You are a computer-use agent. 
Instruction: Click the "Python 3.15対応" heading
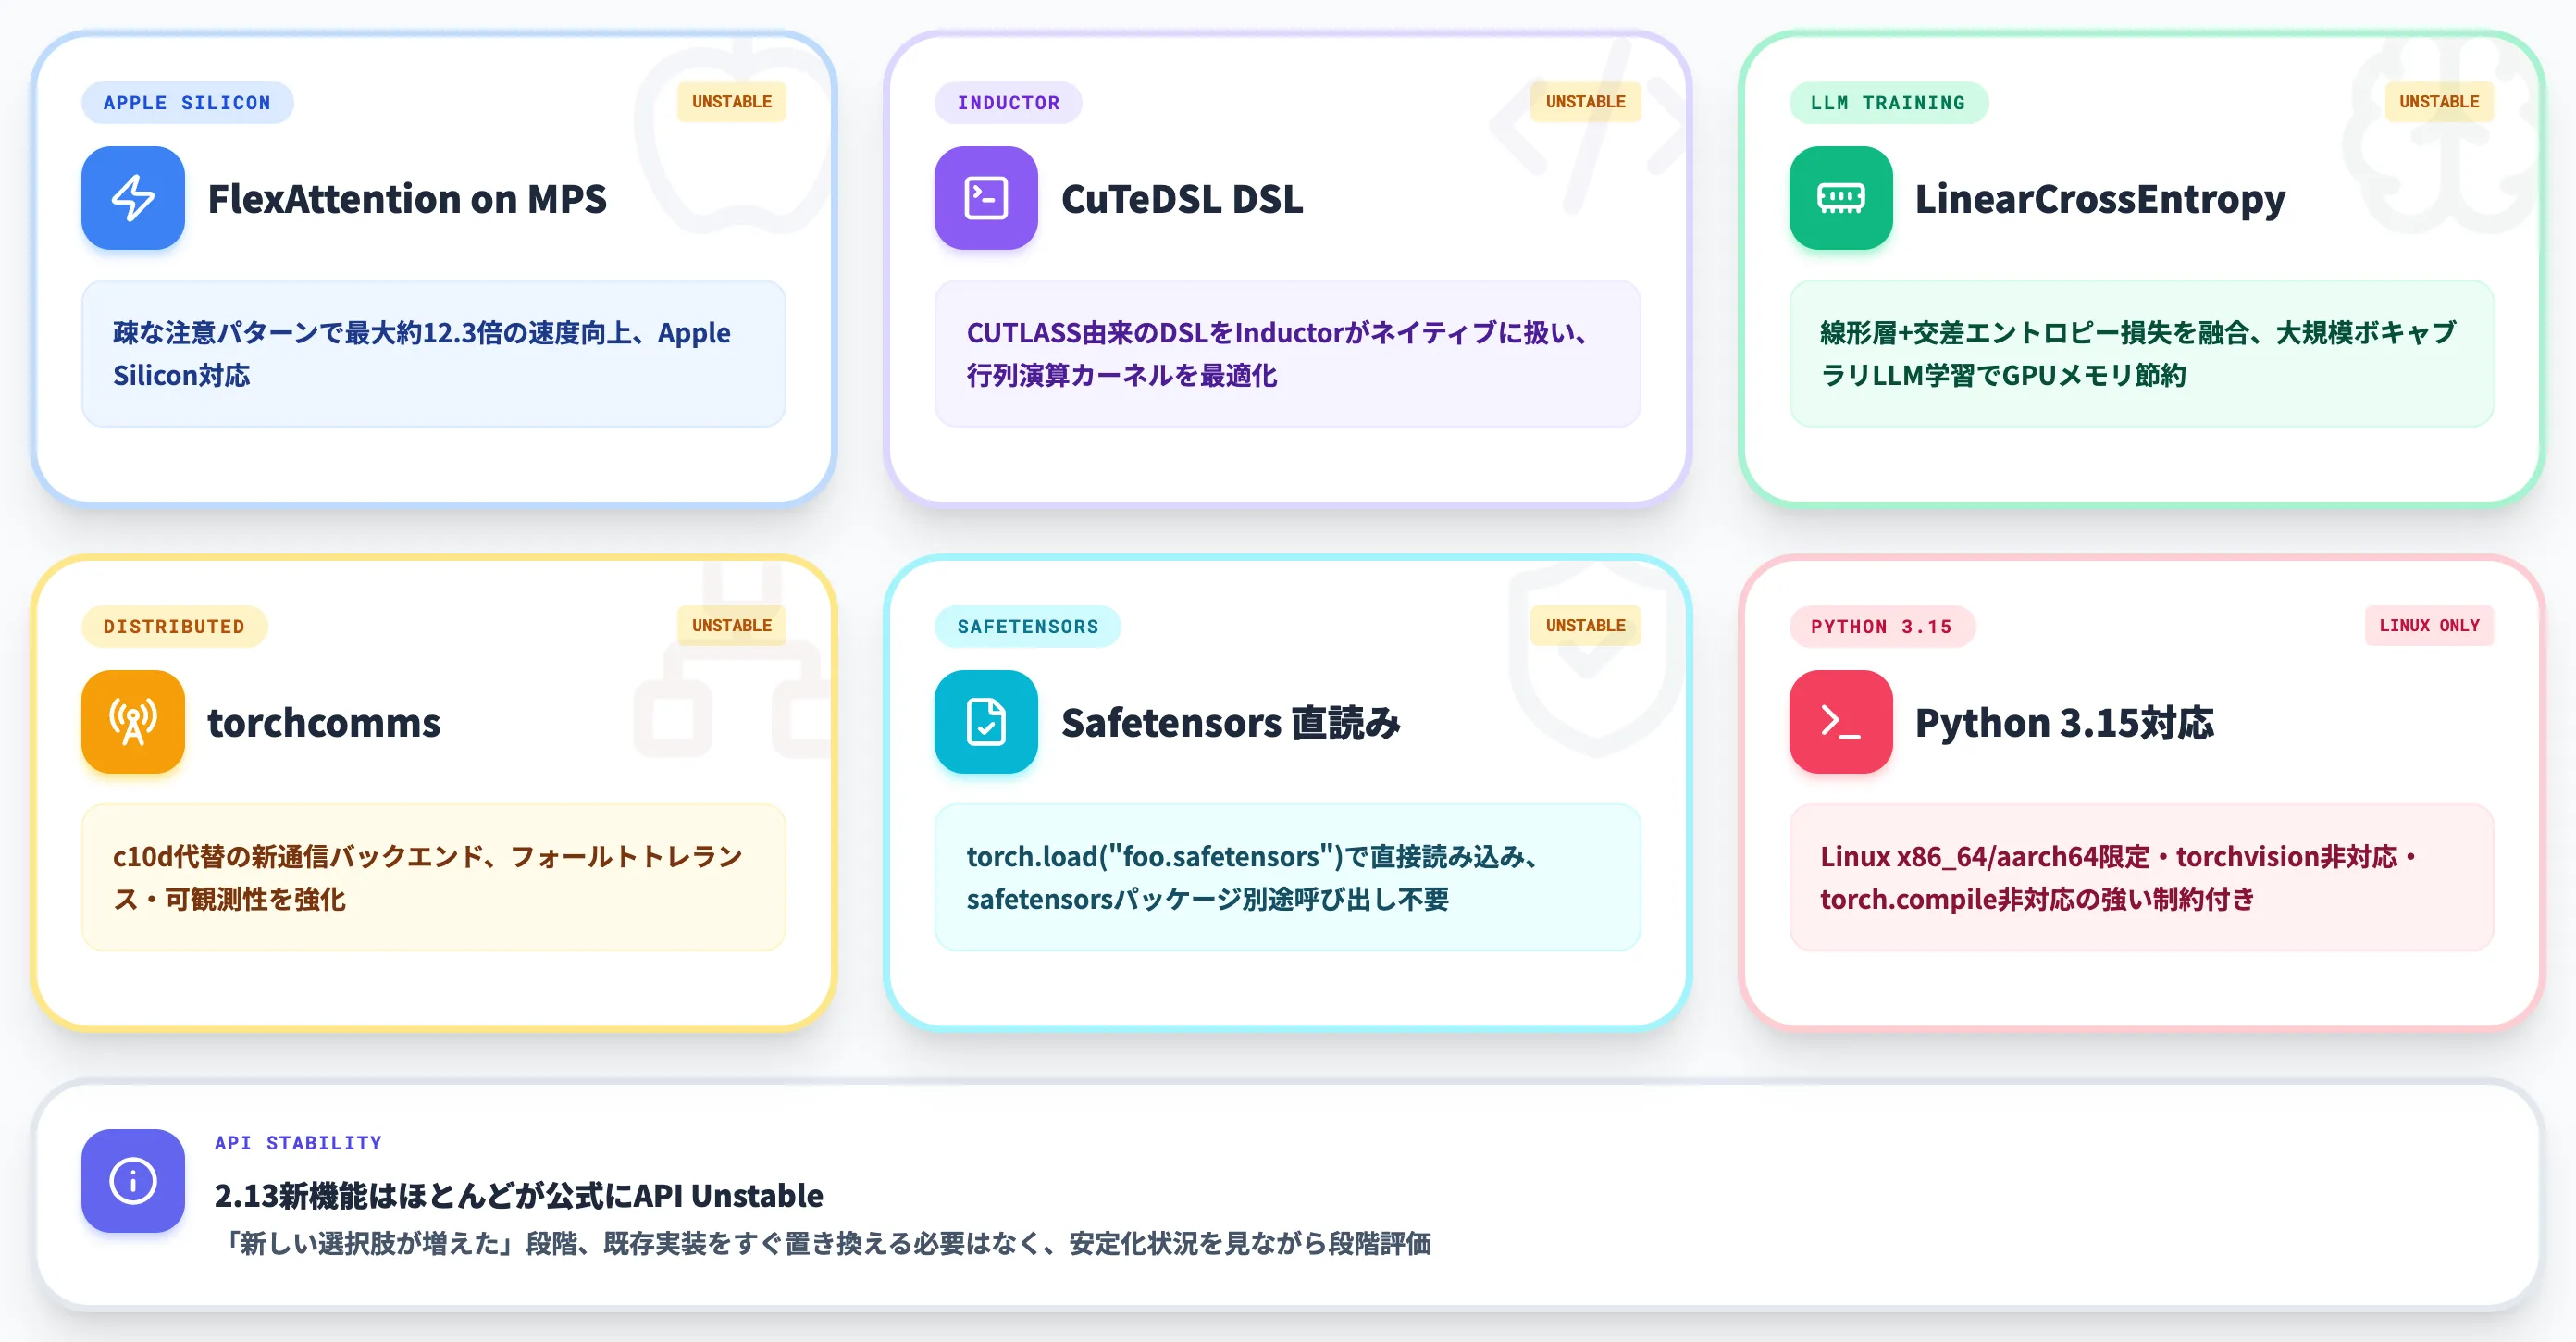(x=2064, y=723)
